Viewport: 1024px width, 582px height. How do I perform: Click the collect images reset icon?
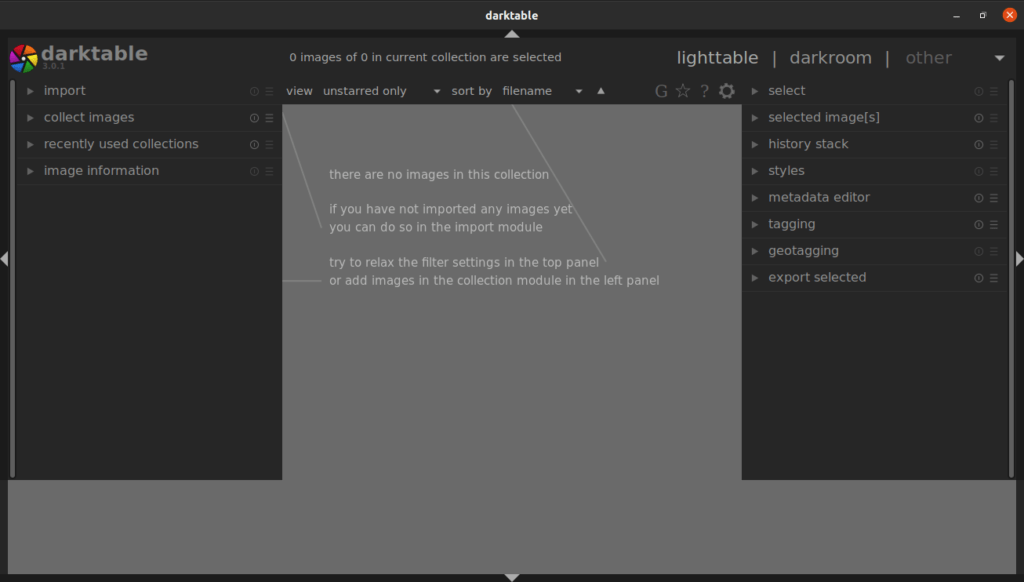pos(254,118)
